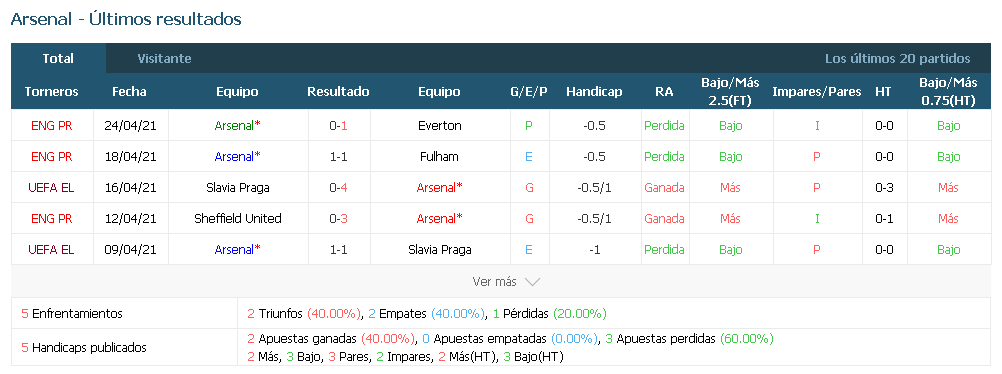Open Sheffield United team link
This screenshot has width=1002, height=374.
coord(238,219)
